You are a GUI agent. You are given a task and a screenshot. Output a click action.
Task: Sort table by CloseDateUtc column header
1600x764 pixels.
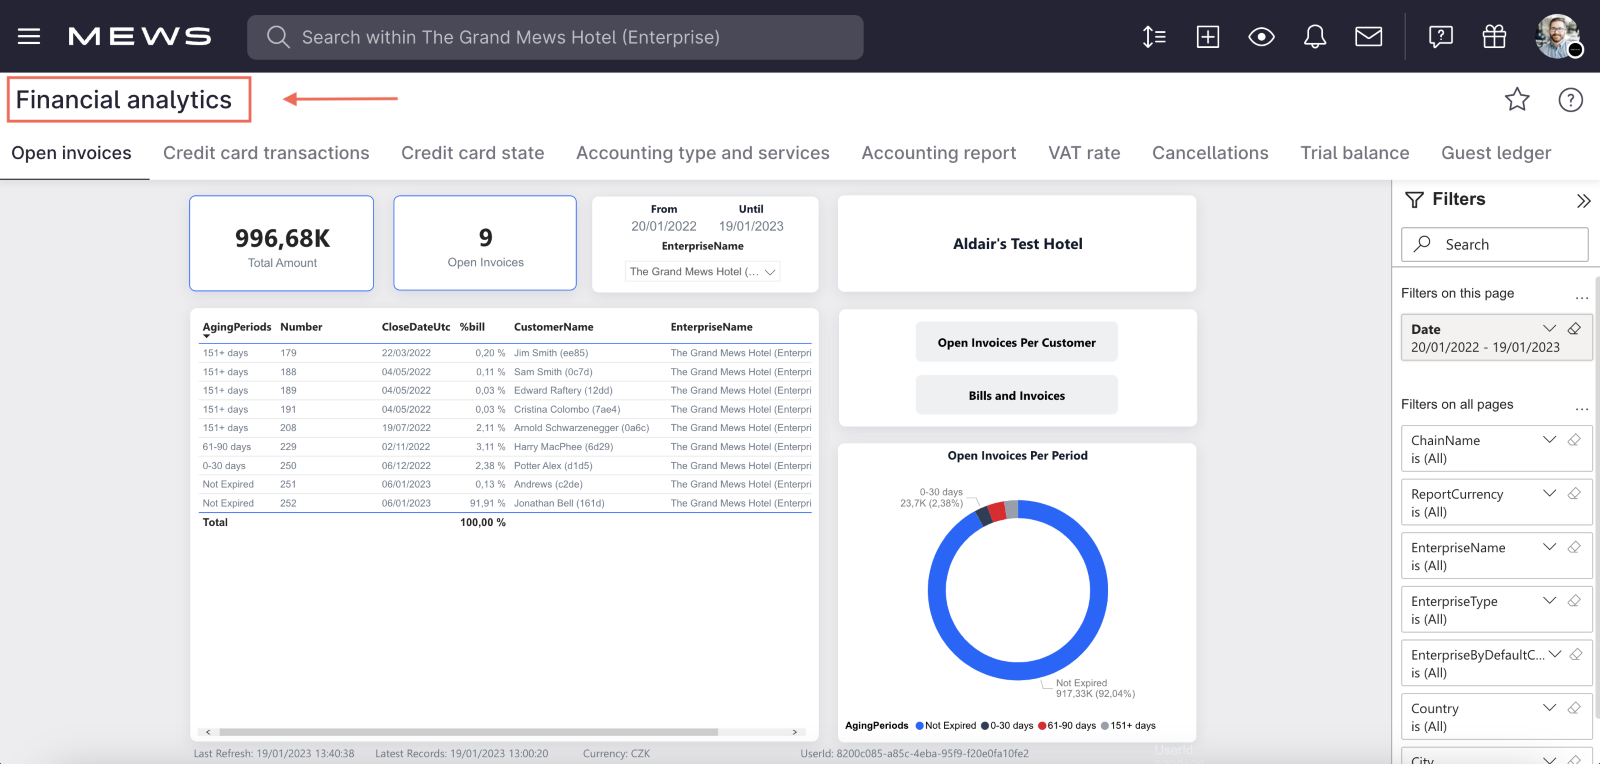[x=416, y=327]
